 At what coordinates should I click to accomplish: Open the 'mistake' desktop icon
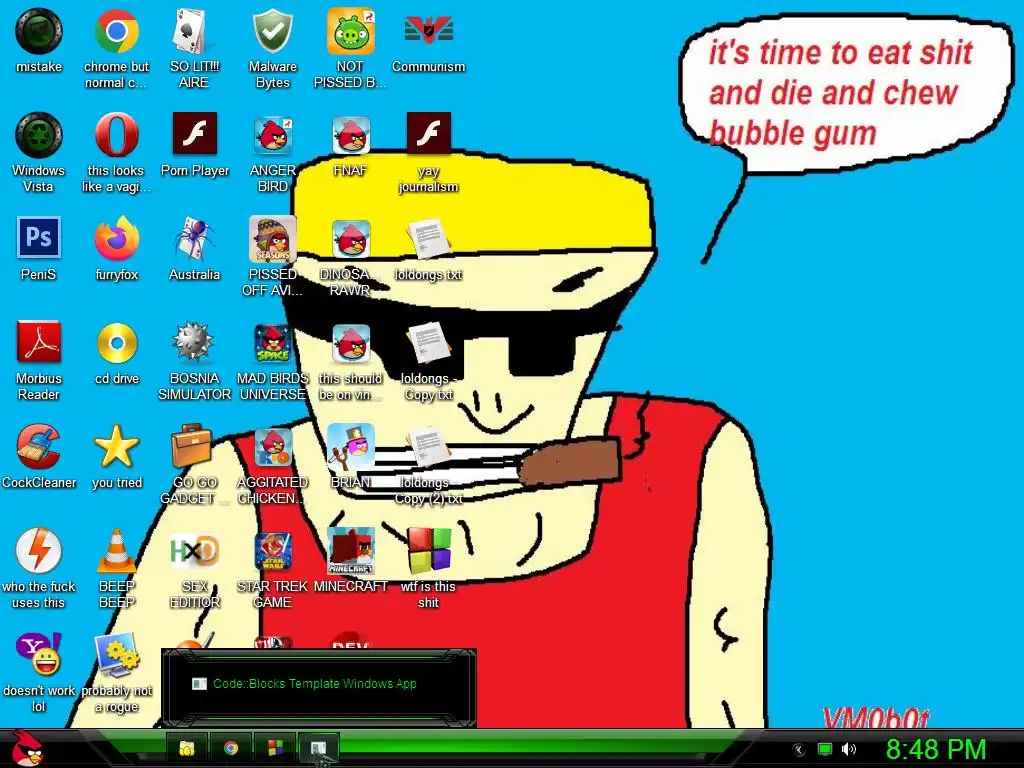click(x=39, y=31)
